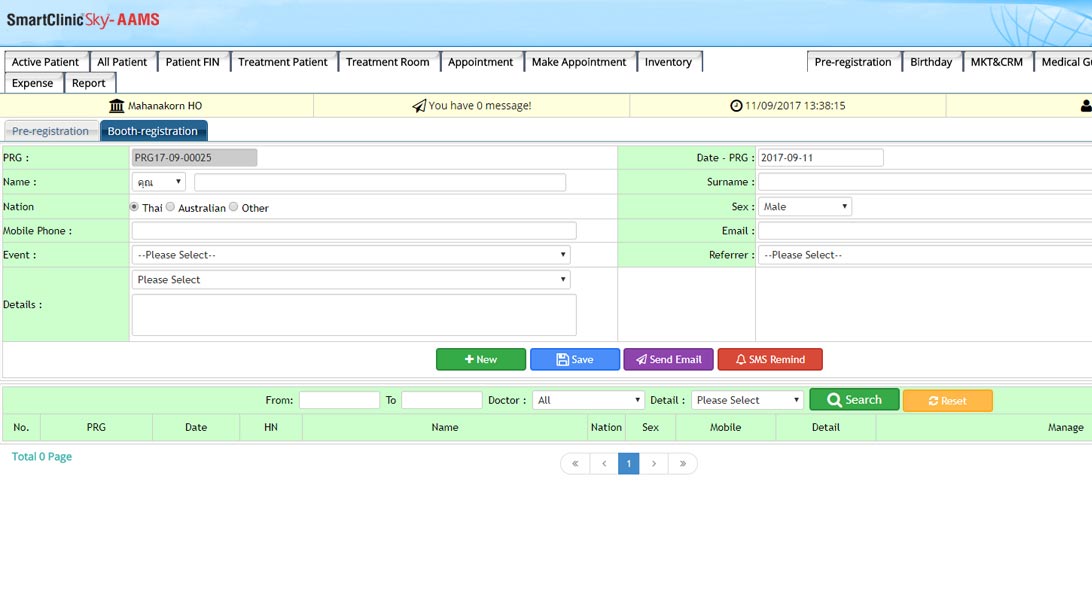Click the Mobile Phone input field

tap(354, 231)
